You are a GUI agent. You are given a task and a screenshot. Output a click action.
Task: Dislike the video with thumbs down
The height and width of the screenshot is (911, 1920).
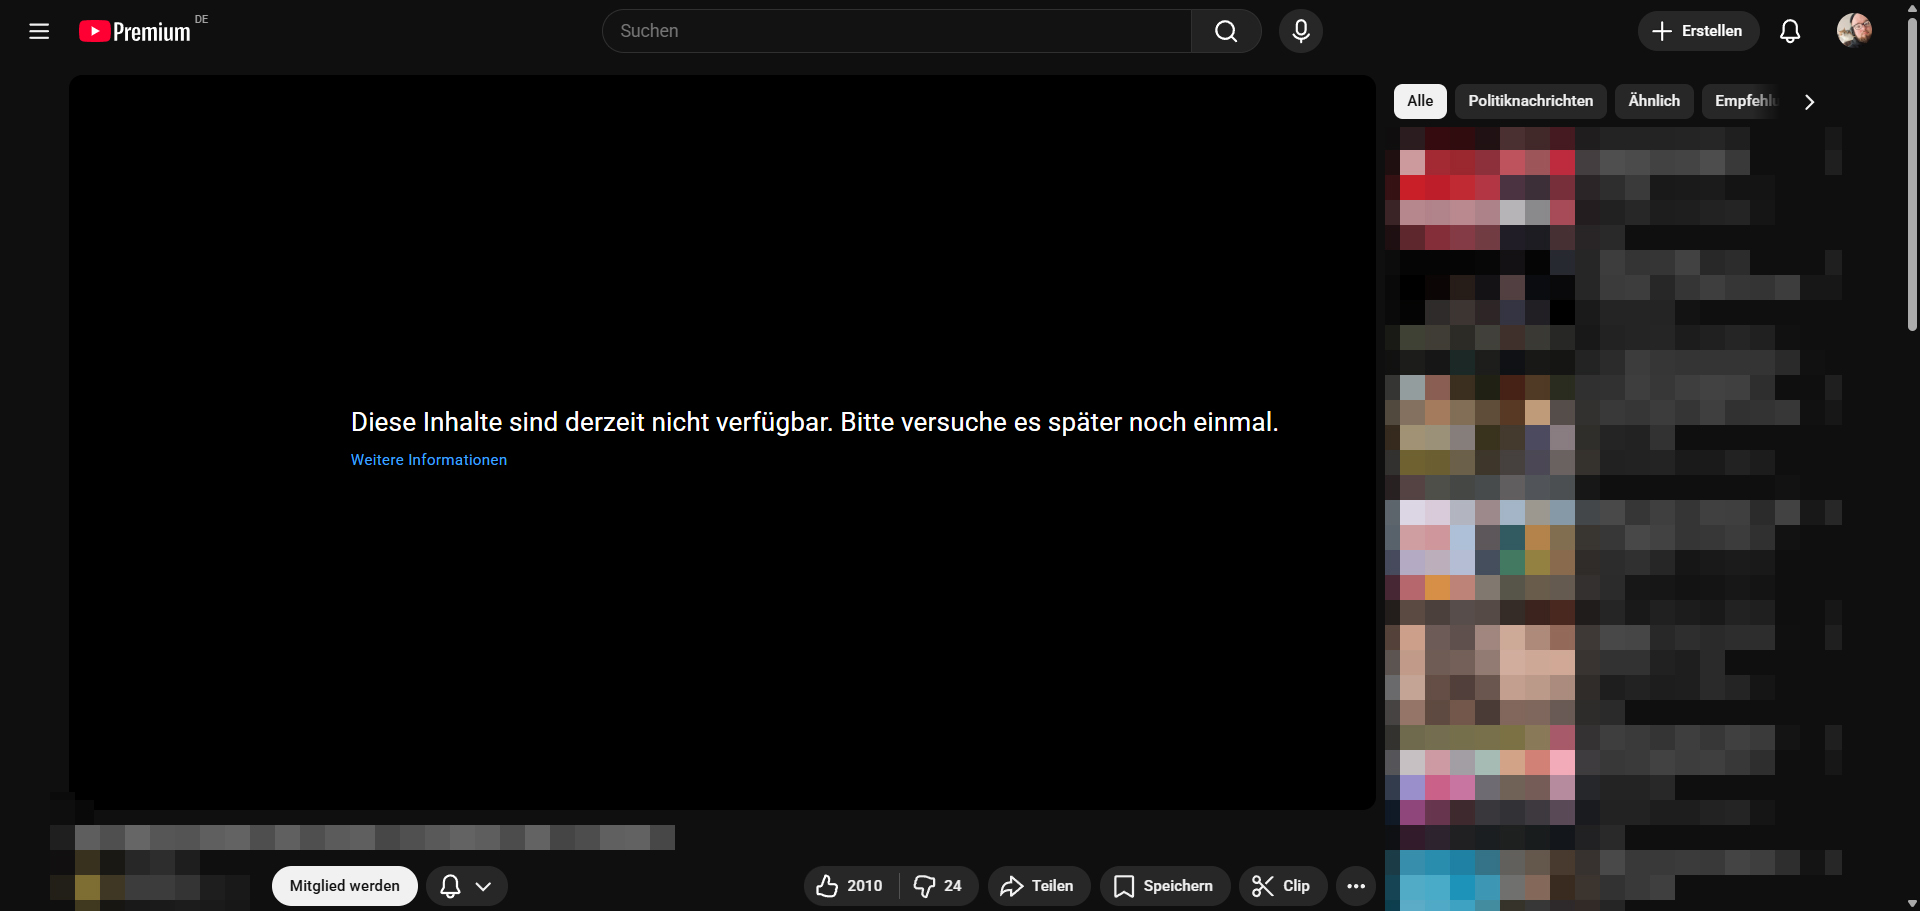[938, 886]
